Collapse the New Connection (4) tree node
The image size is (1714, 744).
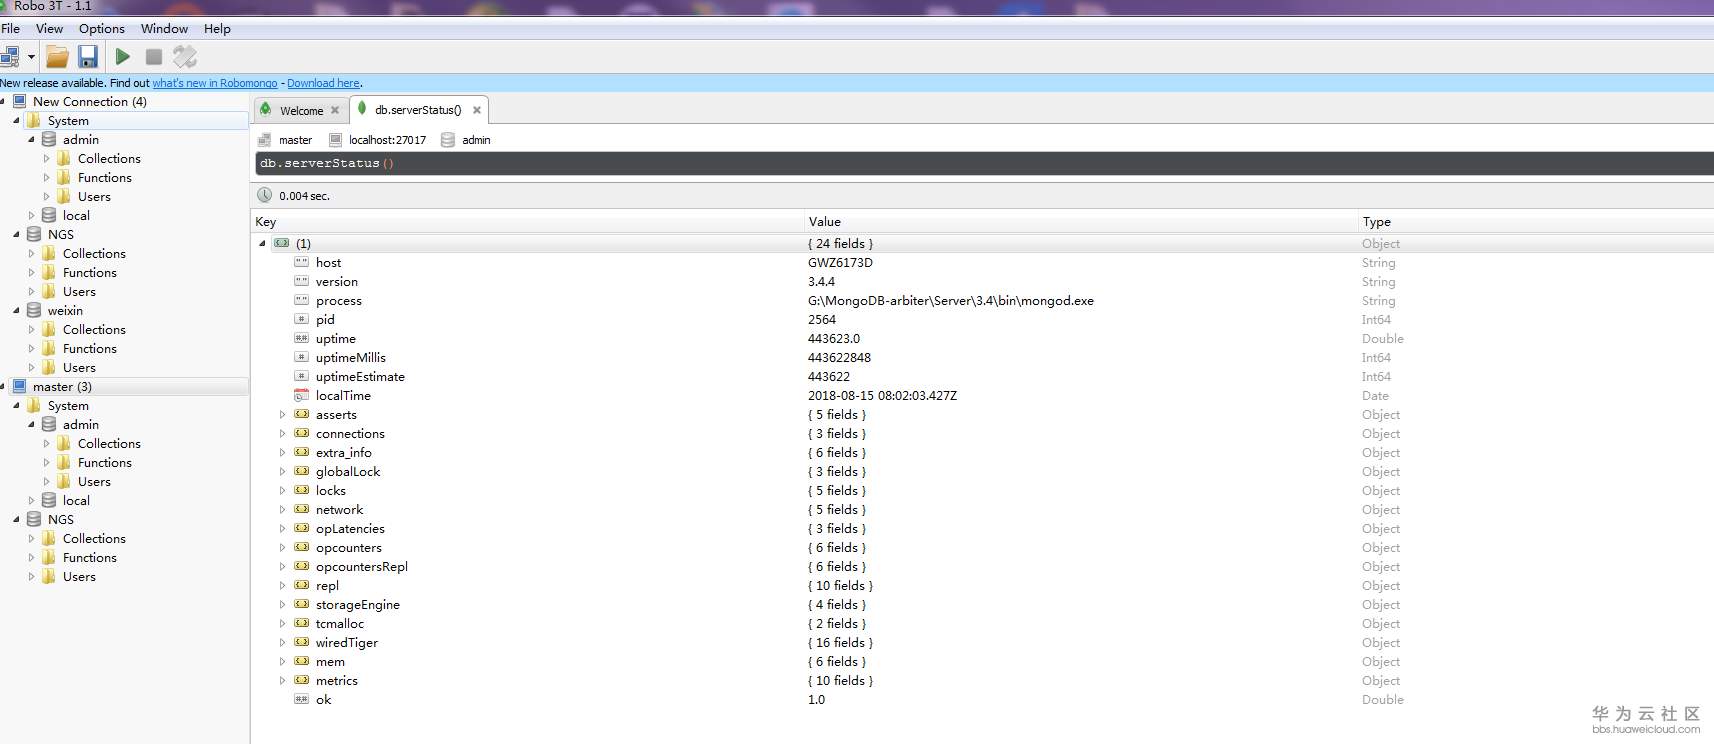[x=3, y=101]
